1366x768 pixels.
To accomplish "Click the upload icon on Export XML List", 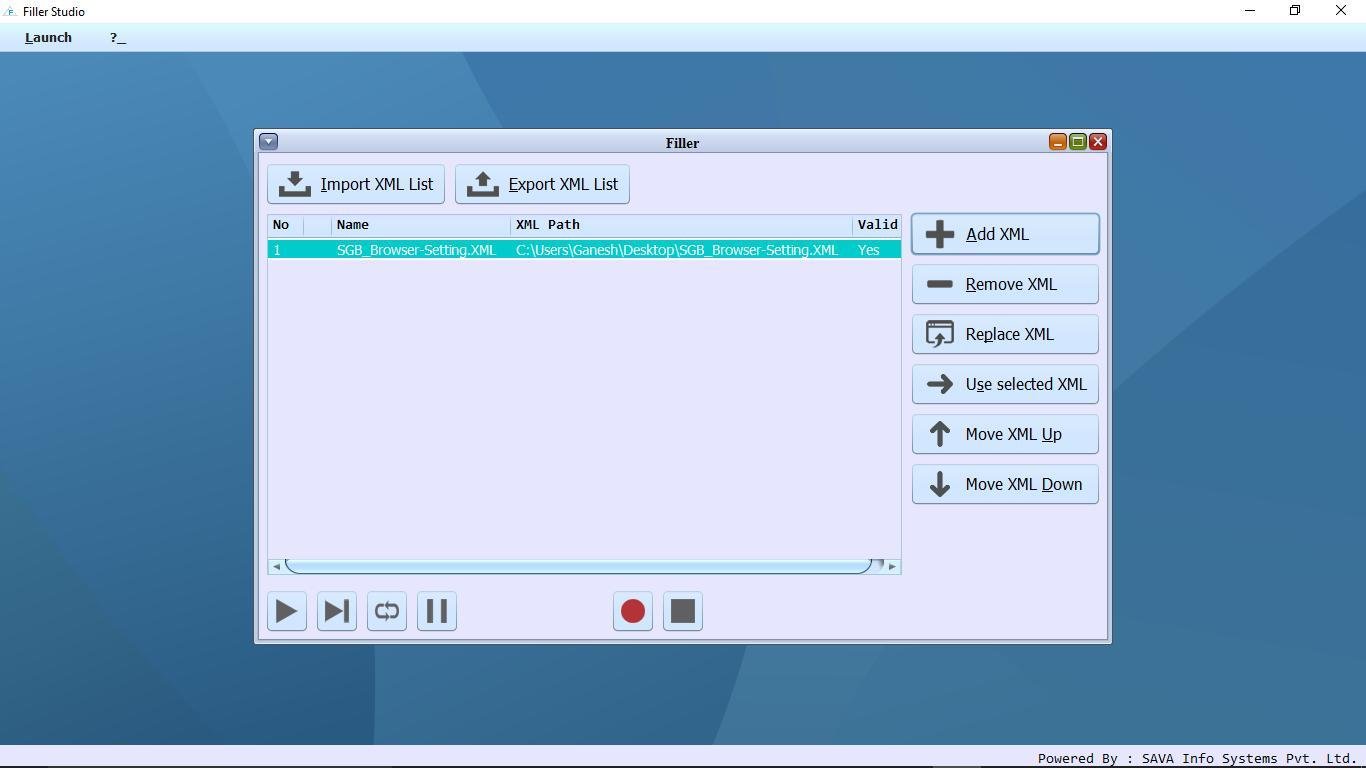I will 481,184.
